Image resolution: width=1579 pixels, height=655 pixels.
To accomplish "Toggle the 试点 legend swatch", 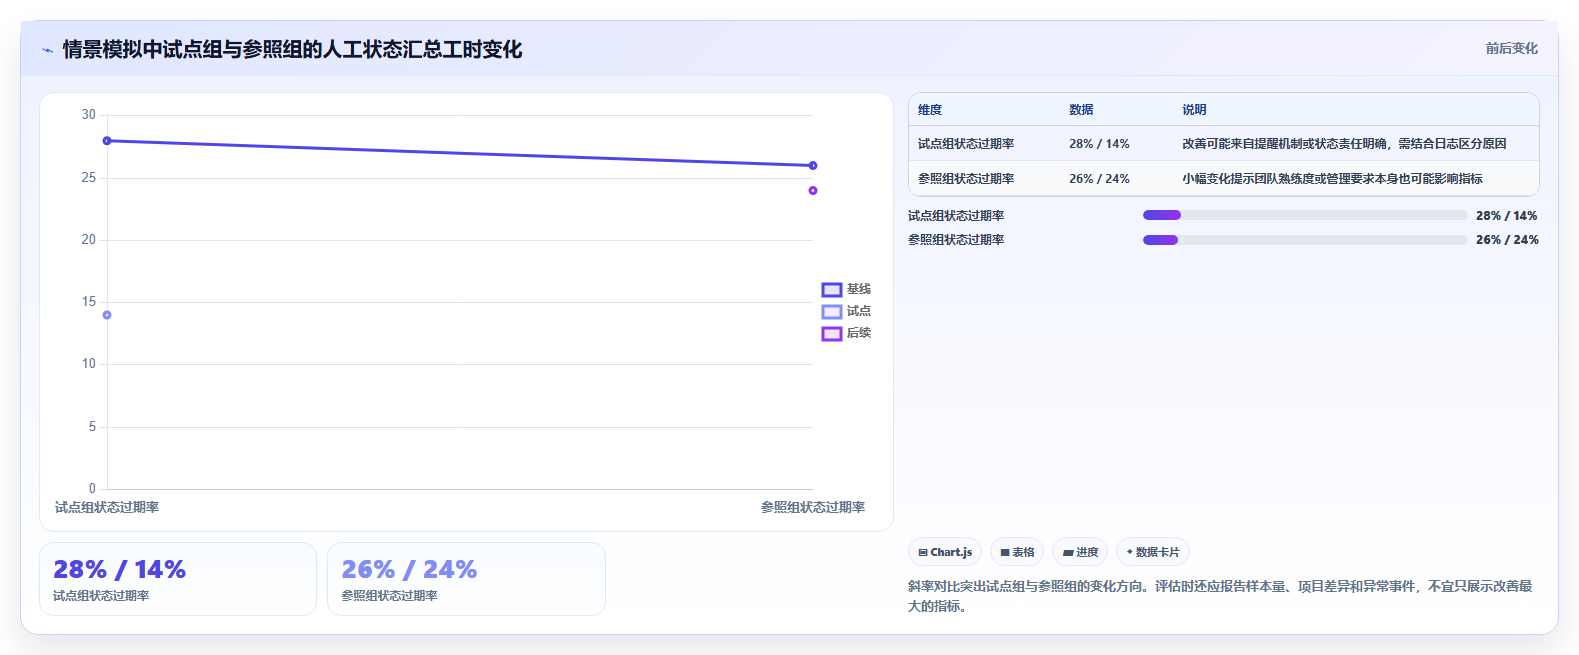I will [832, 312].
